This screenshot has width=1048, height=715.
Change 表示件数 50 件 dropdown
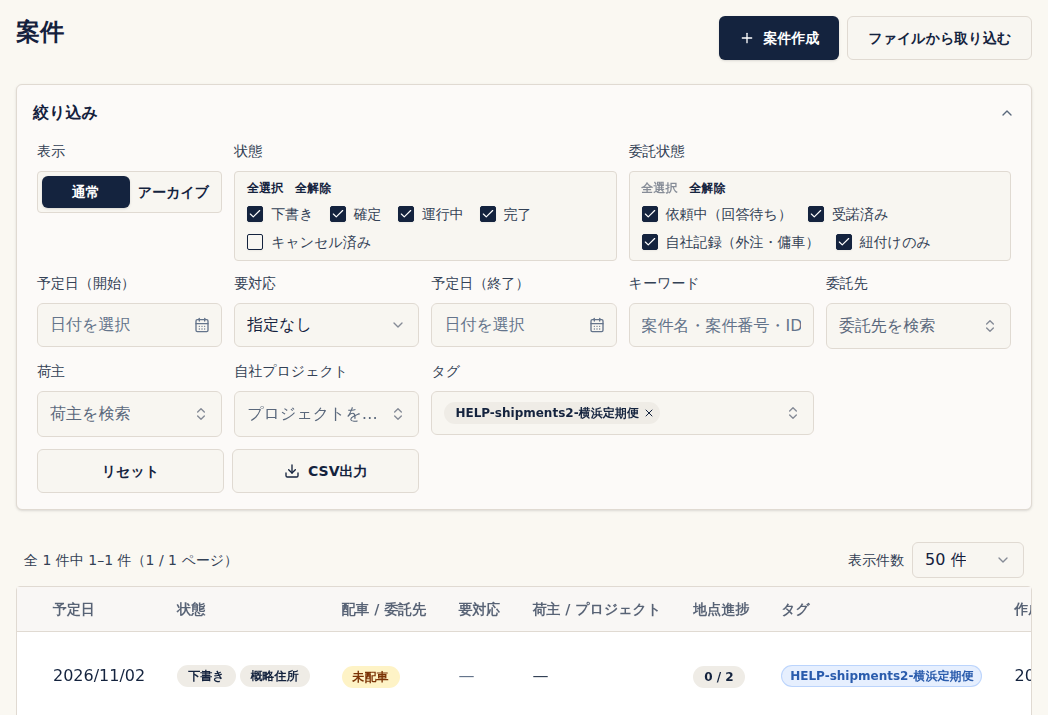967,560
